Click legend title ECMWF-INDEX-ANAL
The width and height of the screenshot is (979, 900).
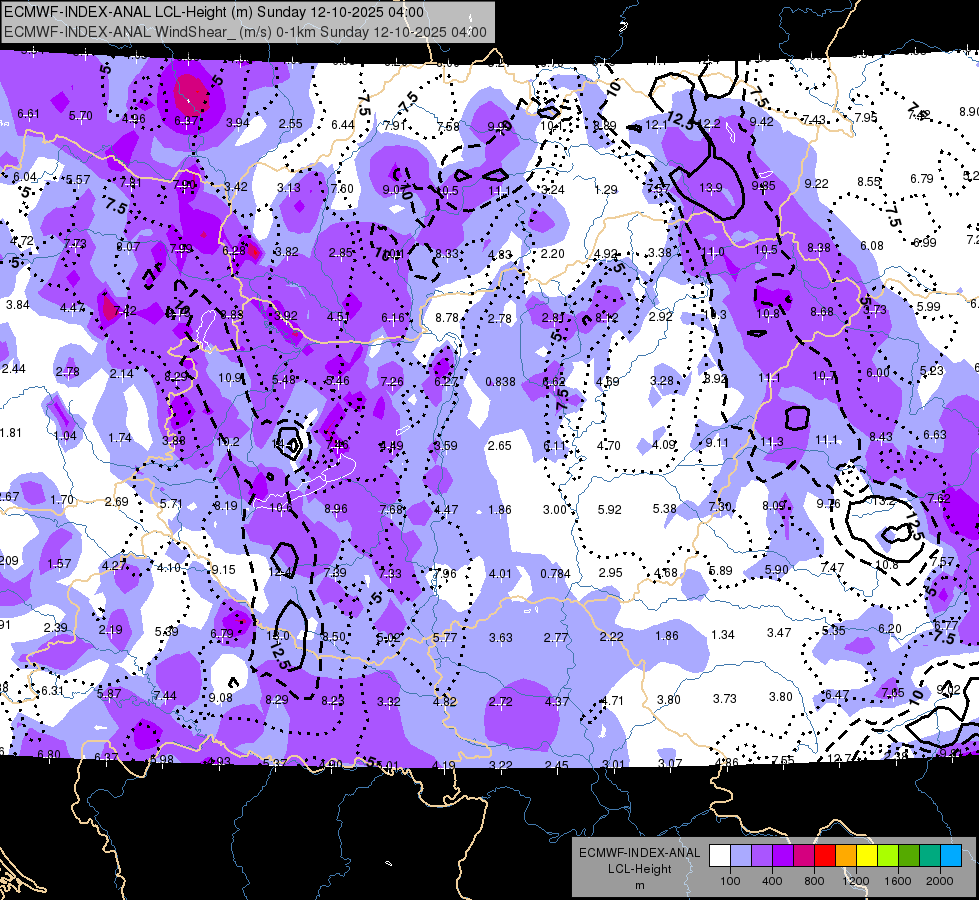point(639,853)
